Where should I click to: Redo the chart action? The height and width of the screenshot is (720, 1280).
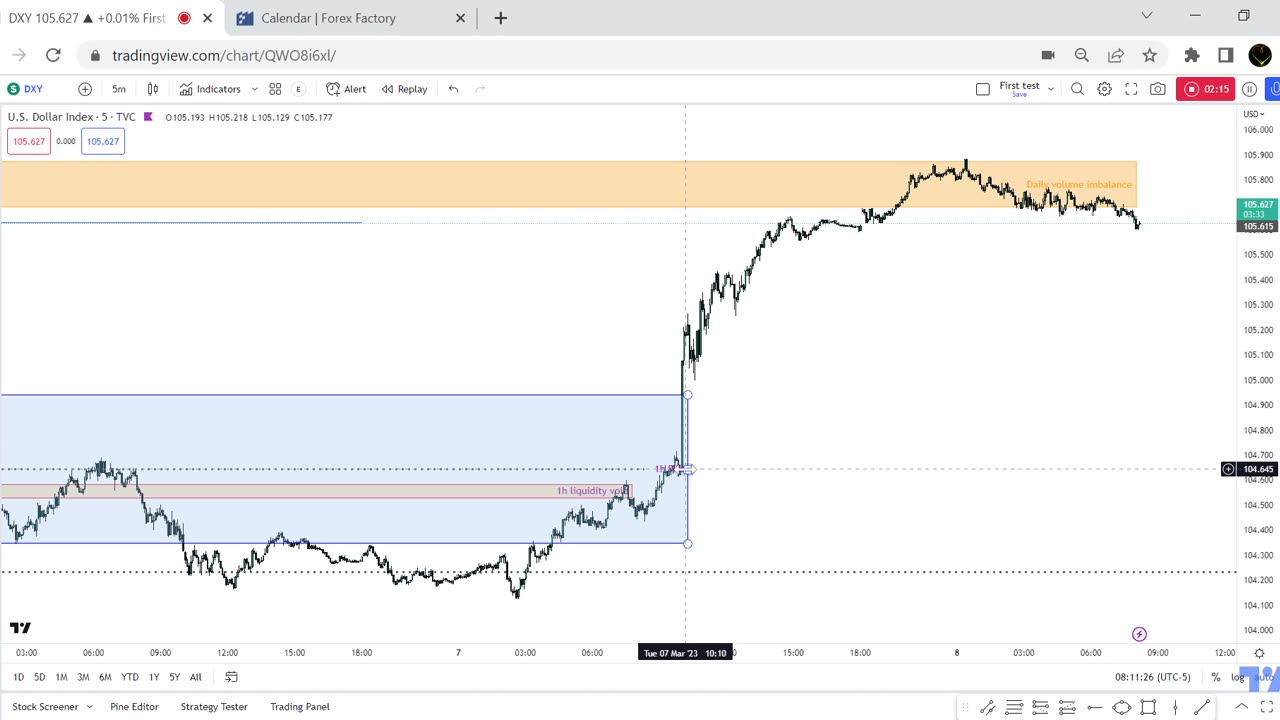coord(480,89)
